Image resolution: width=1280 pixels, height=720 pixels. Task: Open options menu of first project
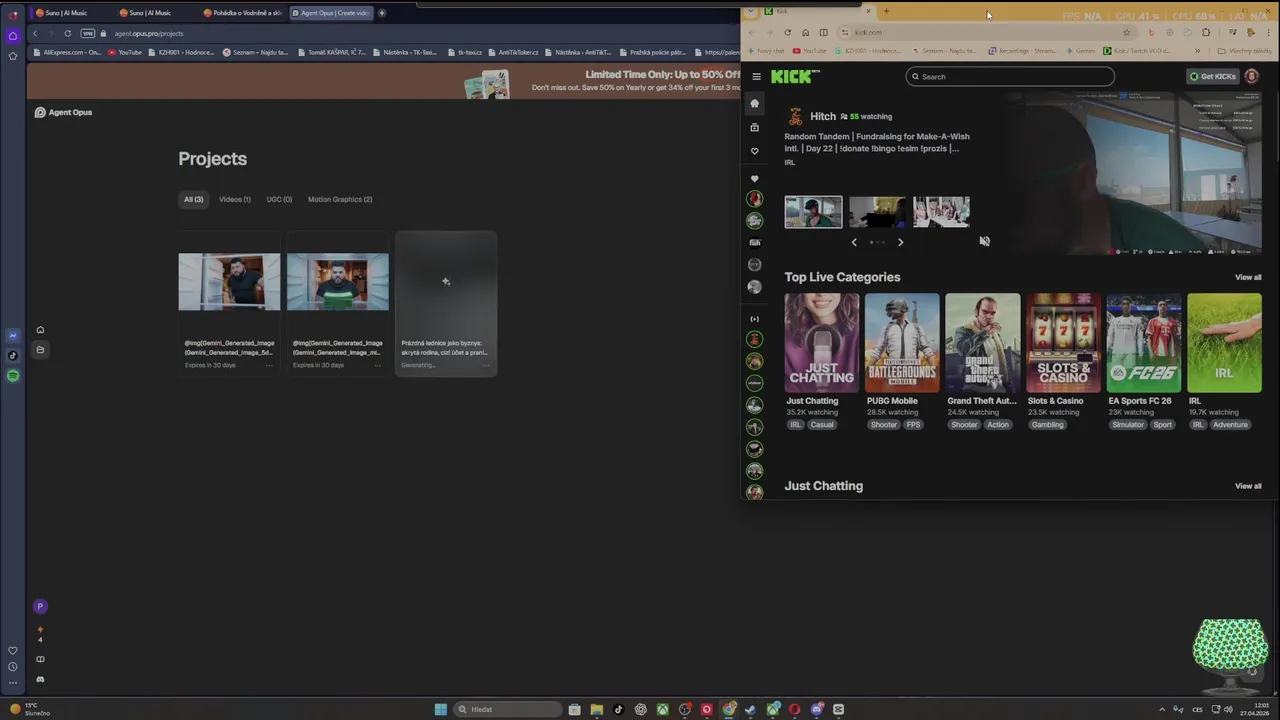pyautogui.click(x=268, y=365)
